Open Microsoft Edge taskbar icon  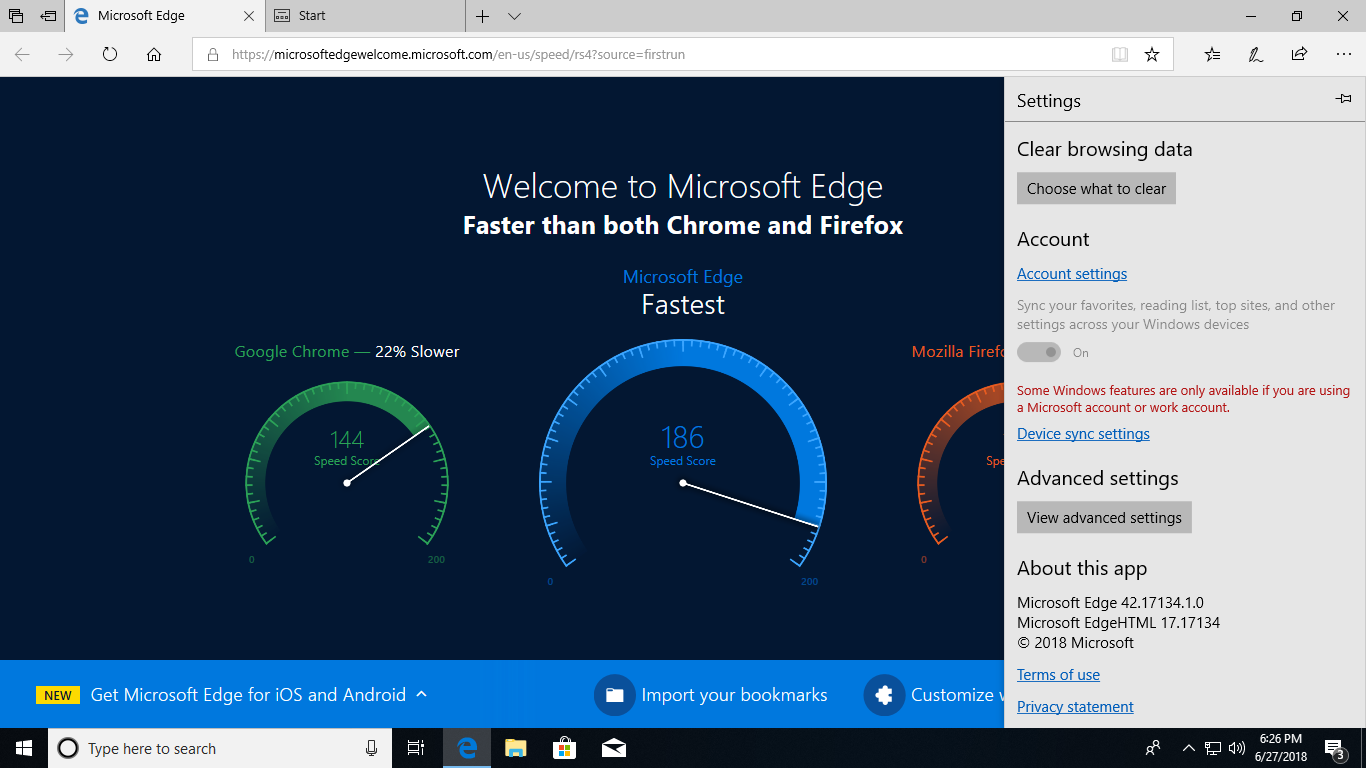(467, 748)
